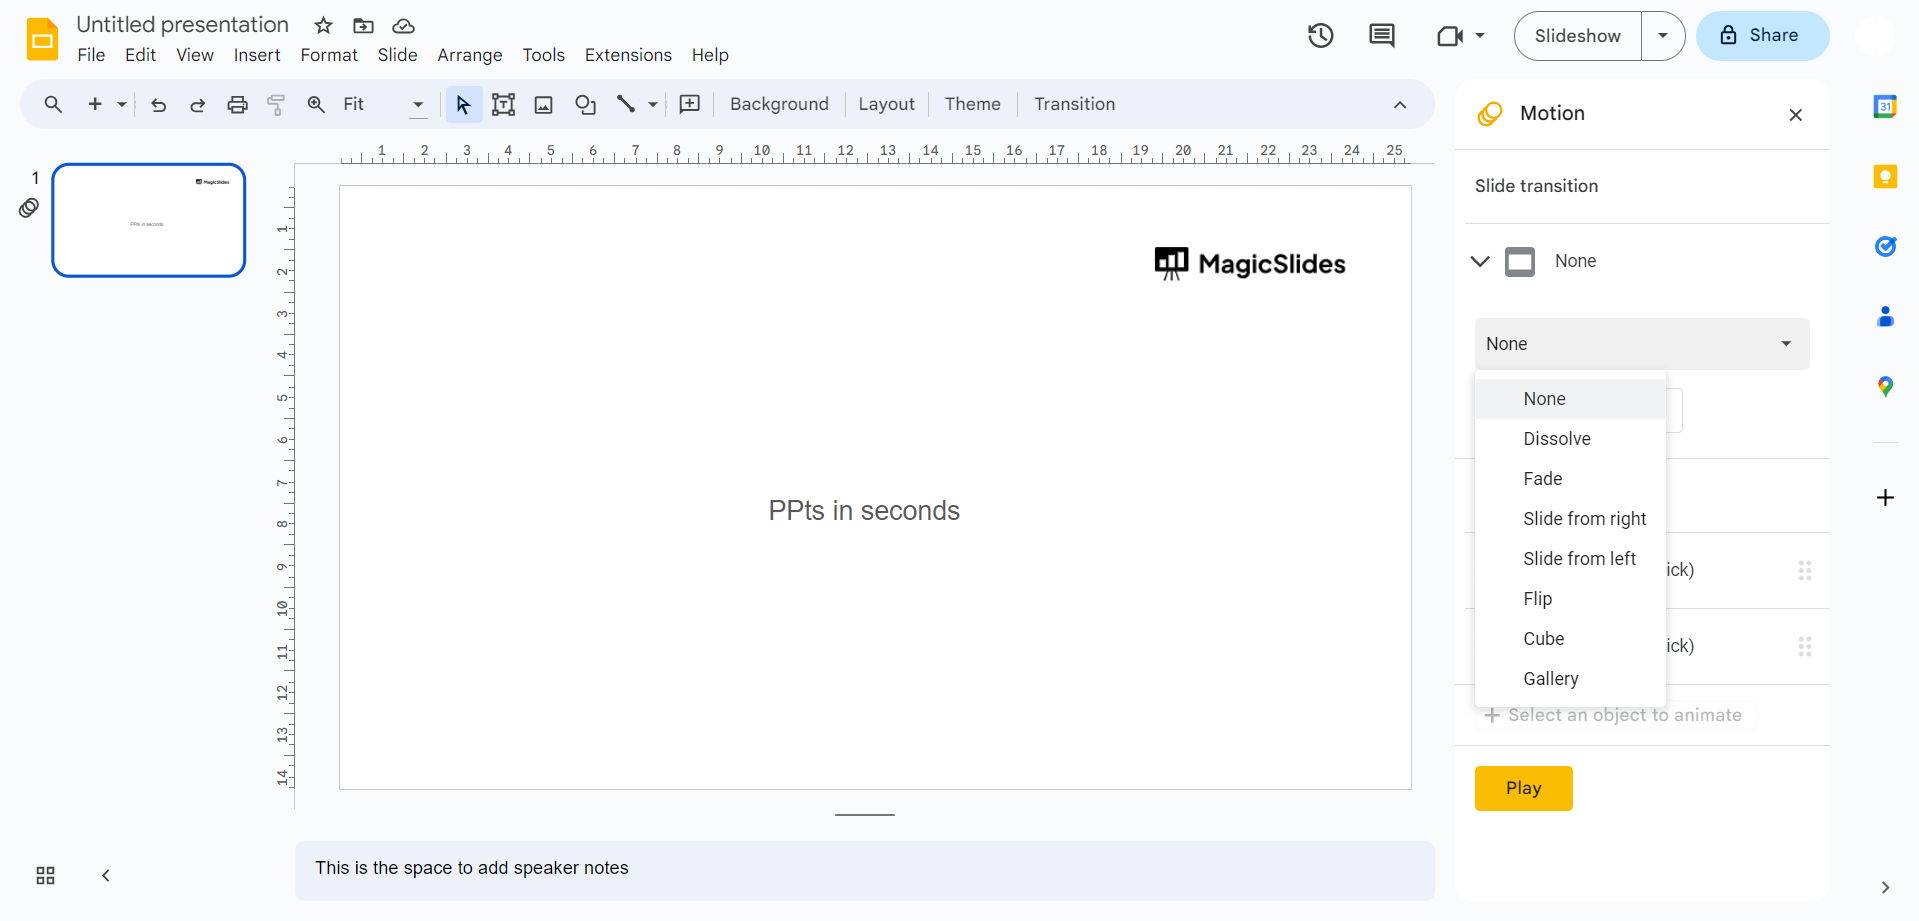Collapse the filmstrip with left arrow
1919x921 pixels.
(105, 876)
